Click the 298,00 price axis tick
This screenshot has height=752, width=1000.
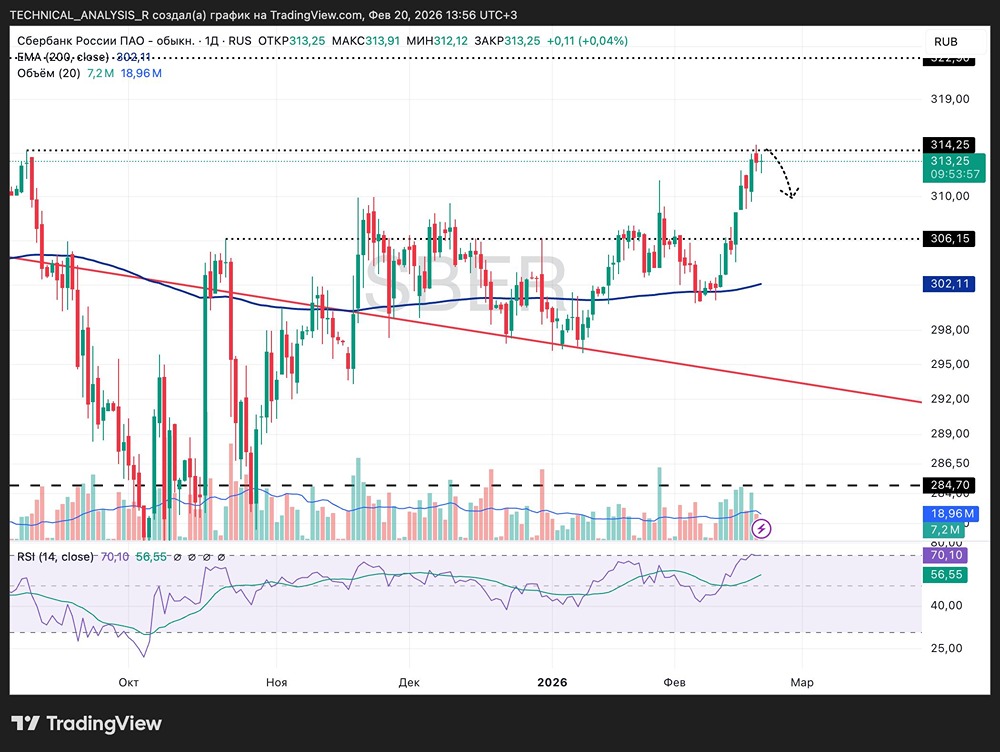pyautogui.click(x=950, y=330)
